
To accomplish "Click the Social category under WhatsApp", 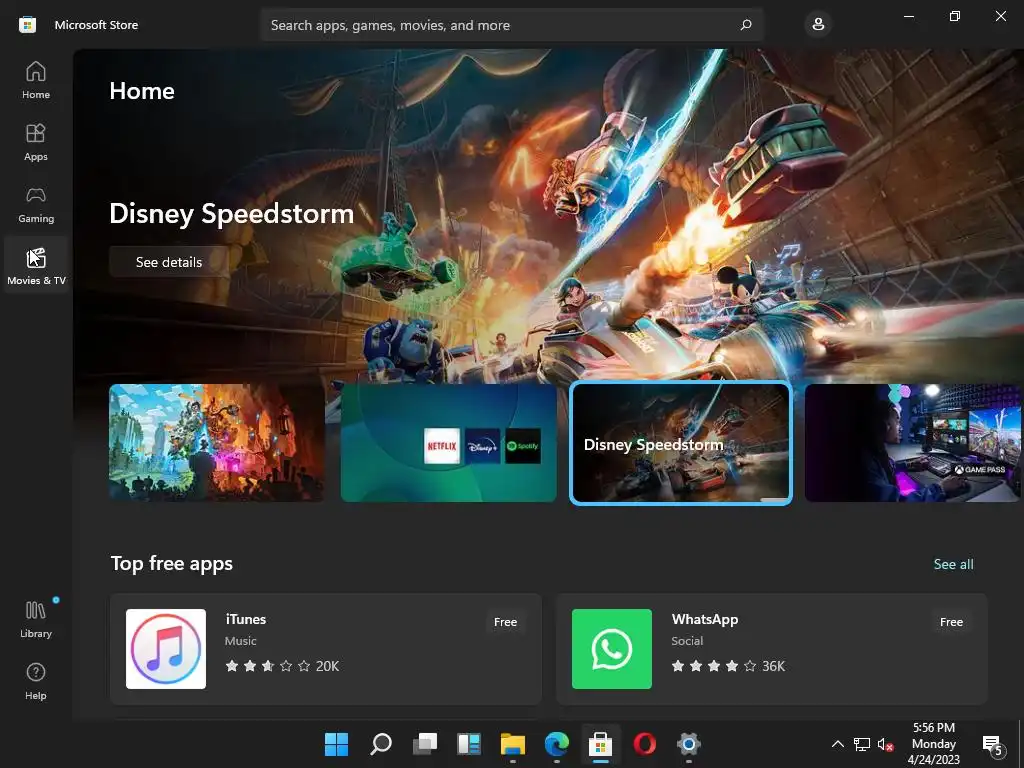I will tap(687, 641).
